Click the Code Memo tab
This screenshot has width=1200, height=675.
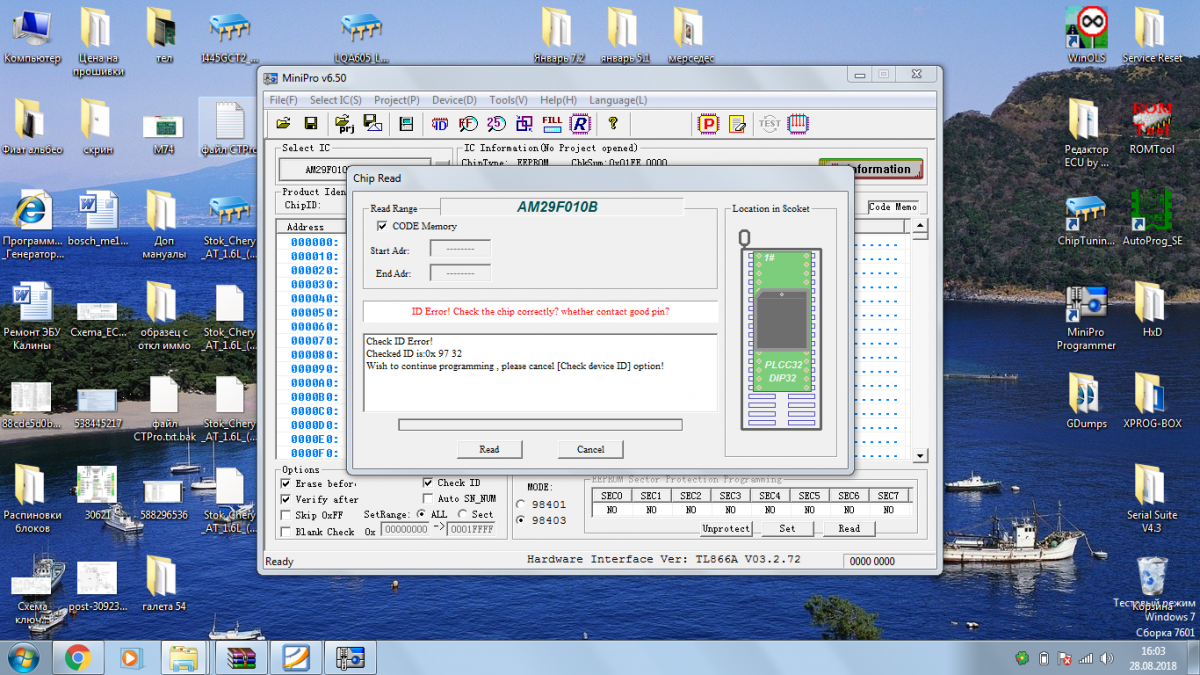point(892,207)
